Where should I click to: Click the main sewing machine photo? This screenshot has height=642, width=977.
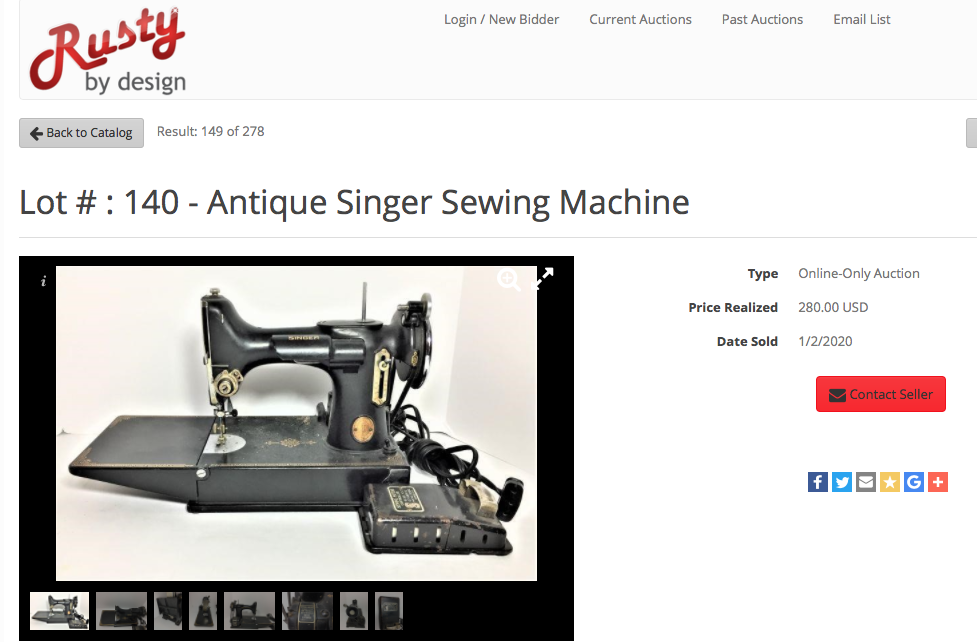(296, 423)
